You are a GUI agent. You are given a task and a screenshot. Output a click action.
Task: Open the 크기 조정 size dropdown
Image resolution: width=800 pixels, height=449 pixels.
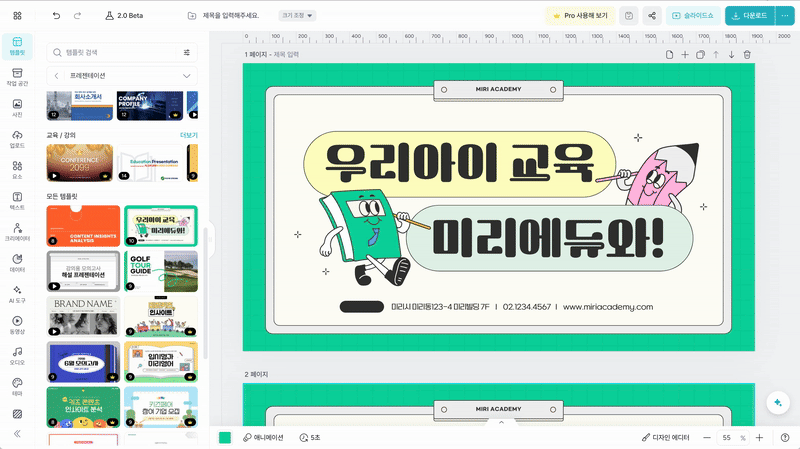pos(297,16)
